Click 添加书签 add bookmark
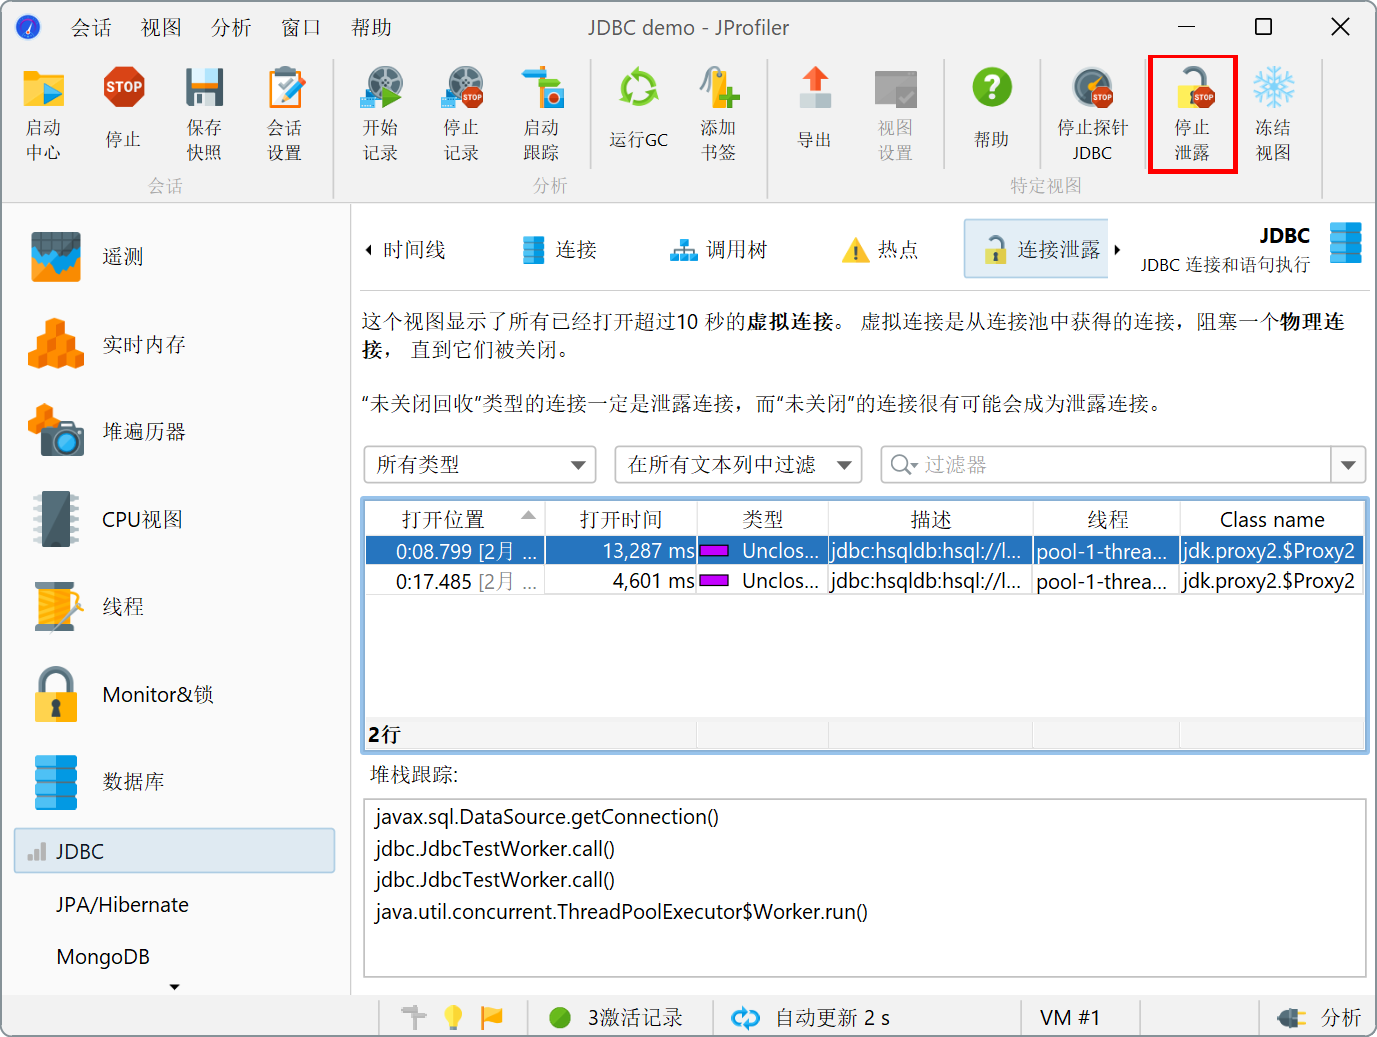The height and width of the screenshot is (1037, 1377). click(718, 114)
